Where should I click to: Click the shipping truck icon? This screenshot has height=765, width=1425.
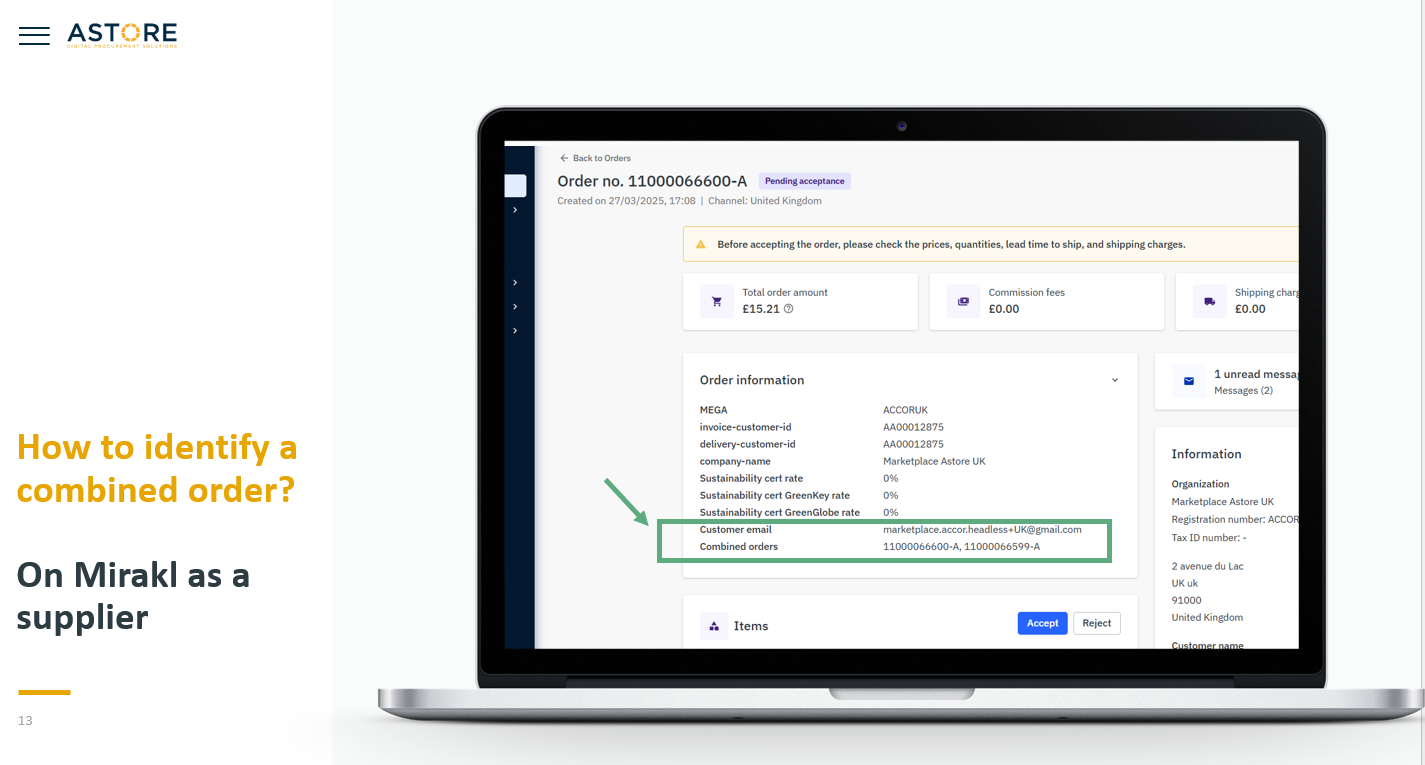coord(1209,301)
